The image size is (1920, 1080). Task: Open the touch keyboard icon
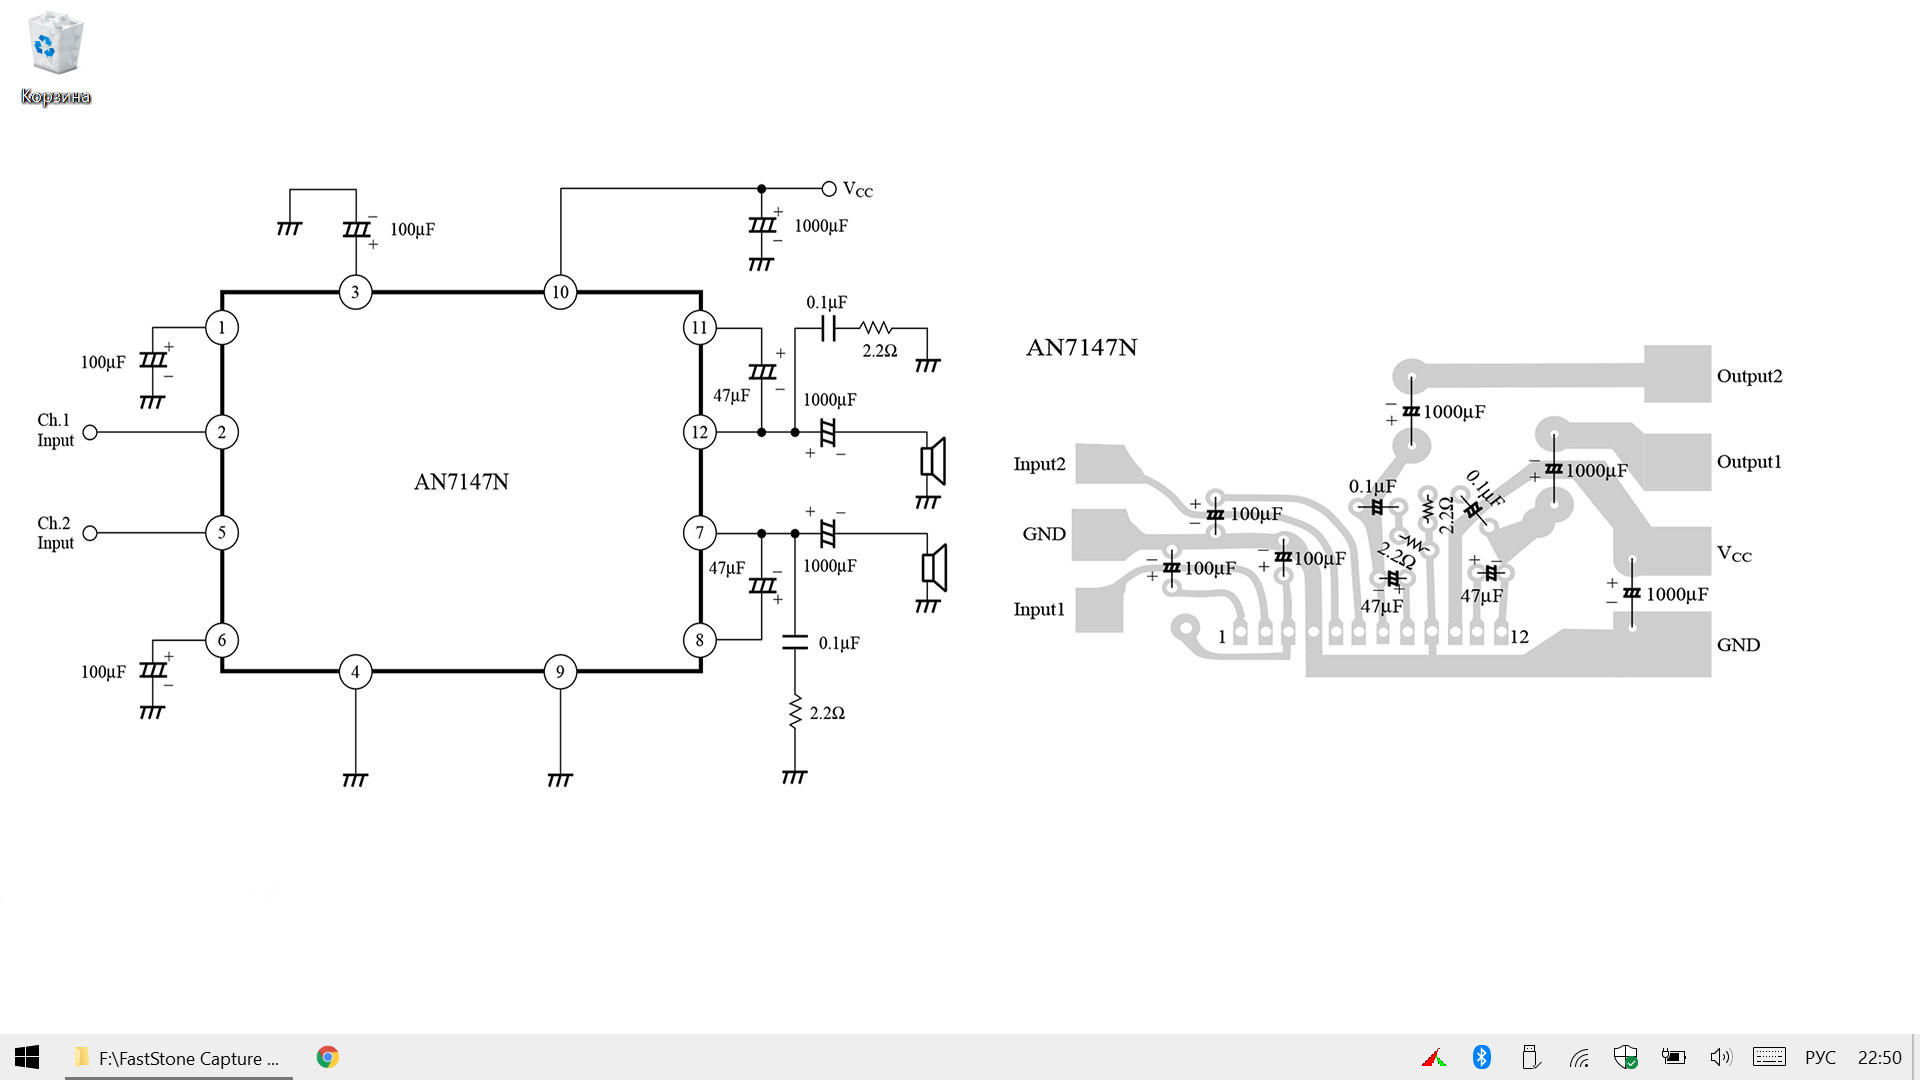pos(1768,1057)
